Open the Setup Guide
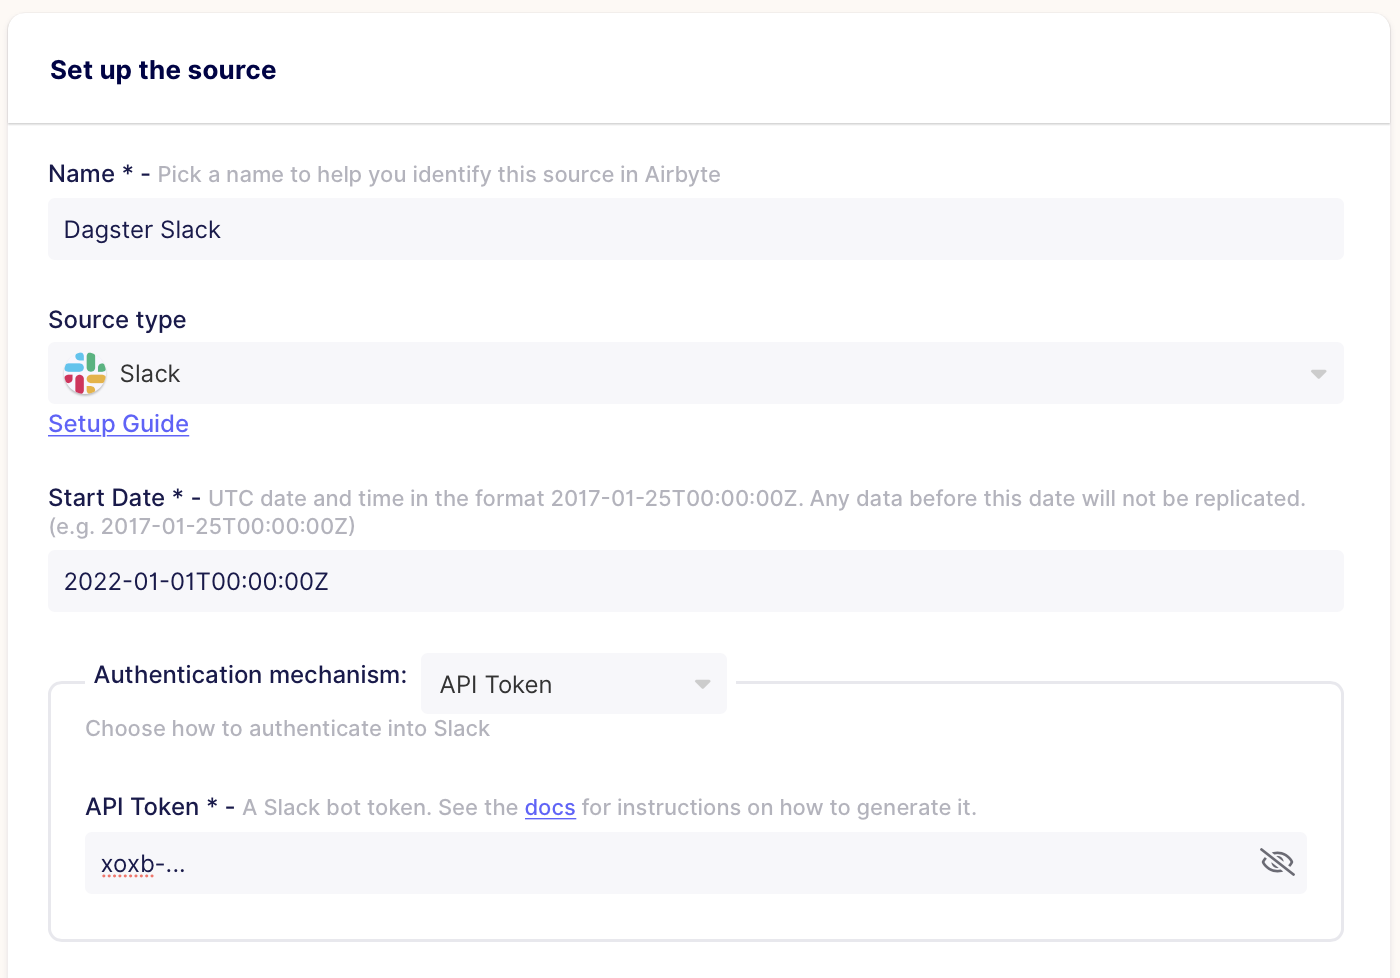The image size is (1400, 978). (x=118, y=423)
